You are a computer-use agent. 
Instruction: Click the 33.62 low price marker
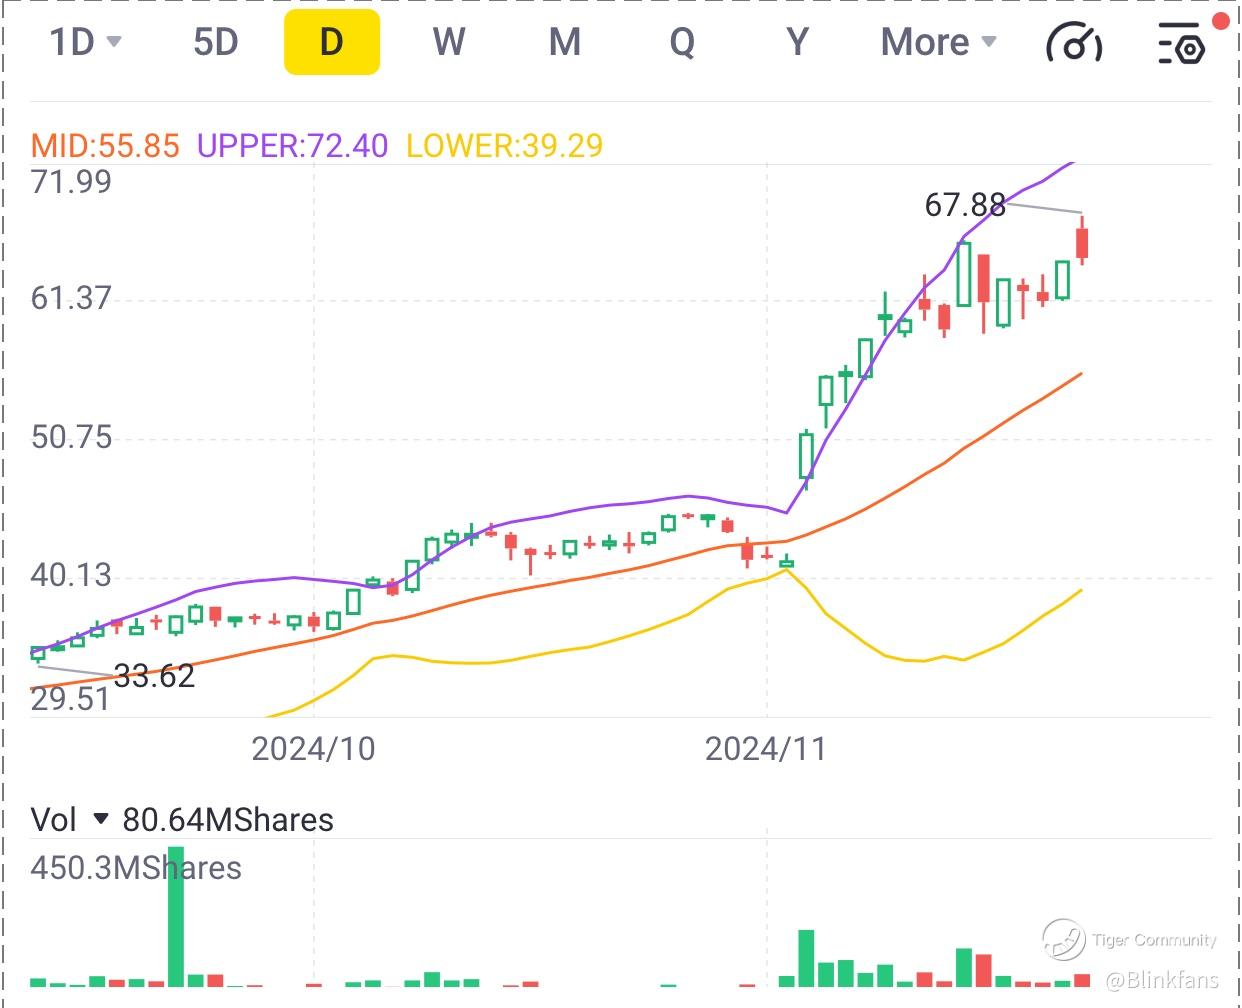pyautogui.click(x=154, y=677)
